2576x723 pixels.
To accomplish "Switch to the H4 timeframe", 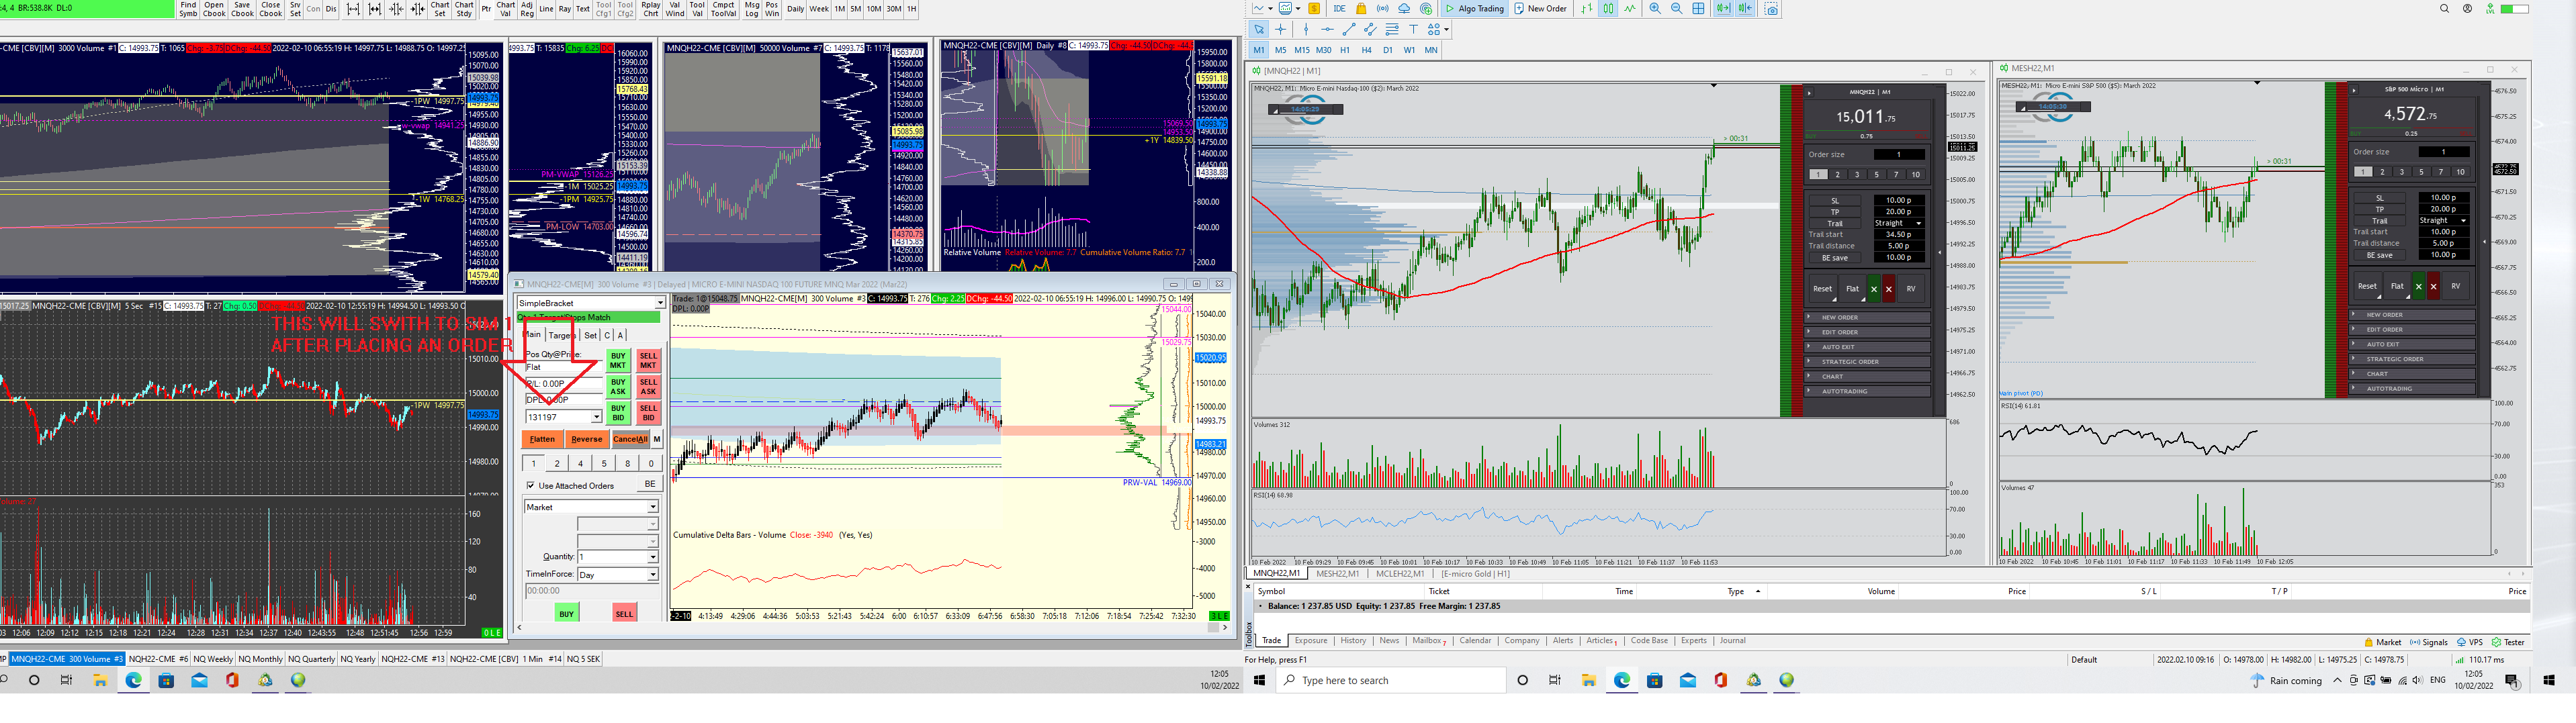I will (x=1366, y=50).
